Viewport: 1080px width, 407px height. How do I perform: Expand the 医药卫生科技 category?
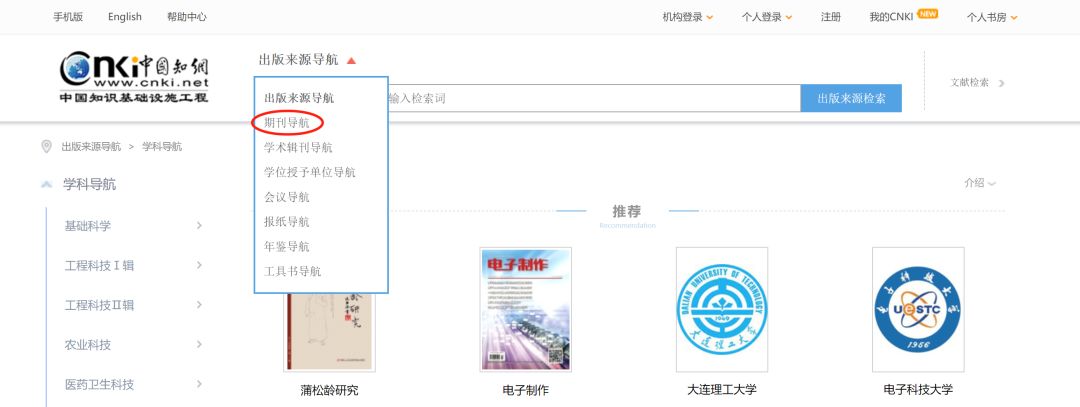(x=133, y=384)
